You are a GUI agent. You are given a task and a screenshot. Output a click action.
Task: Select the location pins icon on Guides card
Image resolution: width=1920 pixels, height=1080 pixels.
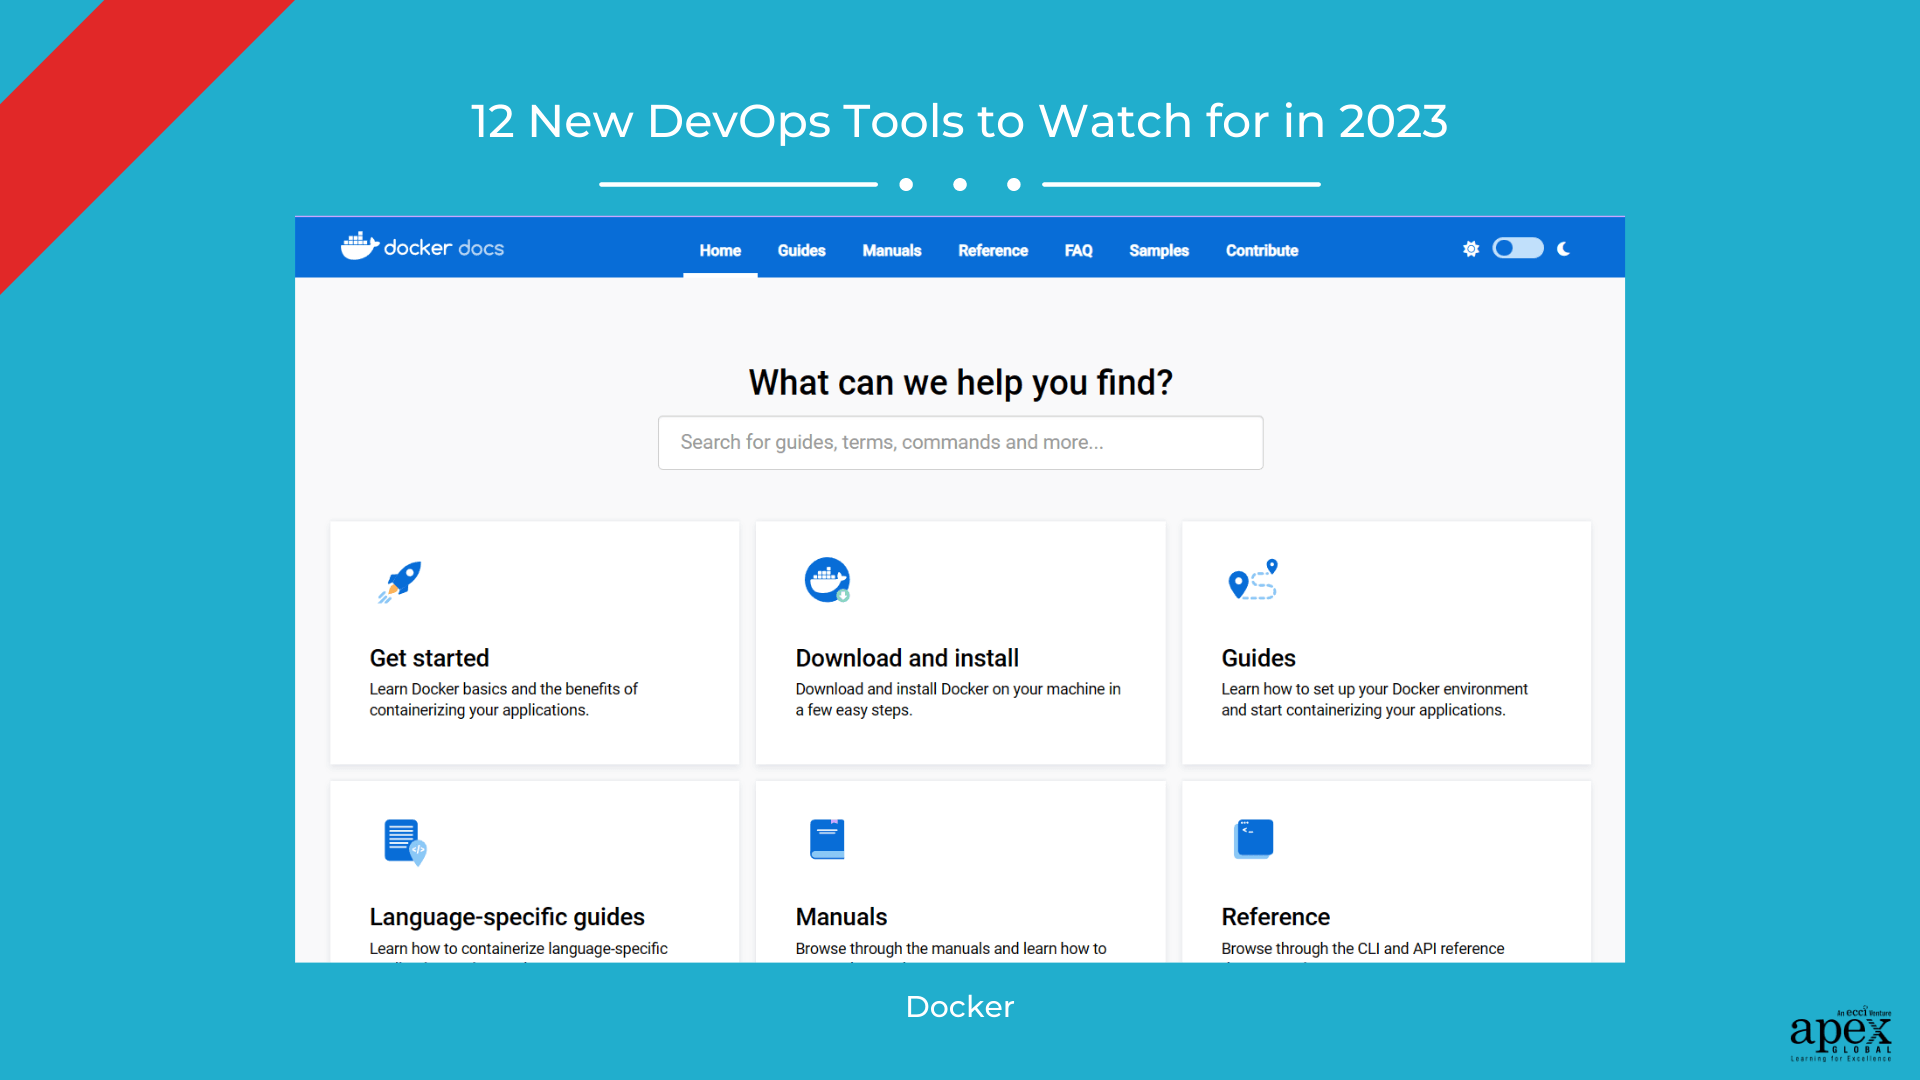[x=1253, y=580]
